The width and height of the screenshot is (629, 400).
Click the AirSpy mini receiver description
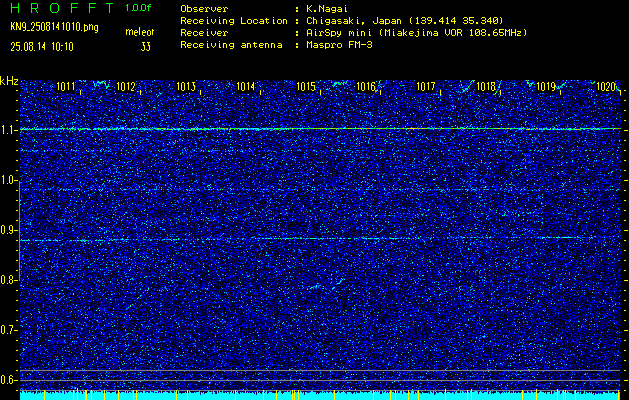tap(416, 33)
